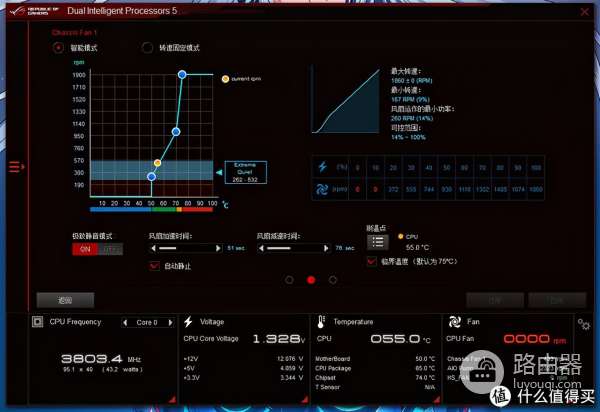Select the smart mode radio button
Viewport: 600px width, 412px height.
58,48
